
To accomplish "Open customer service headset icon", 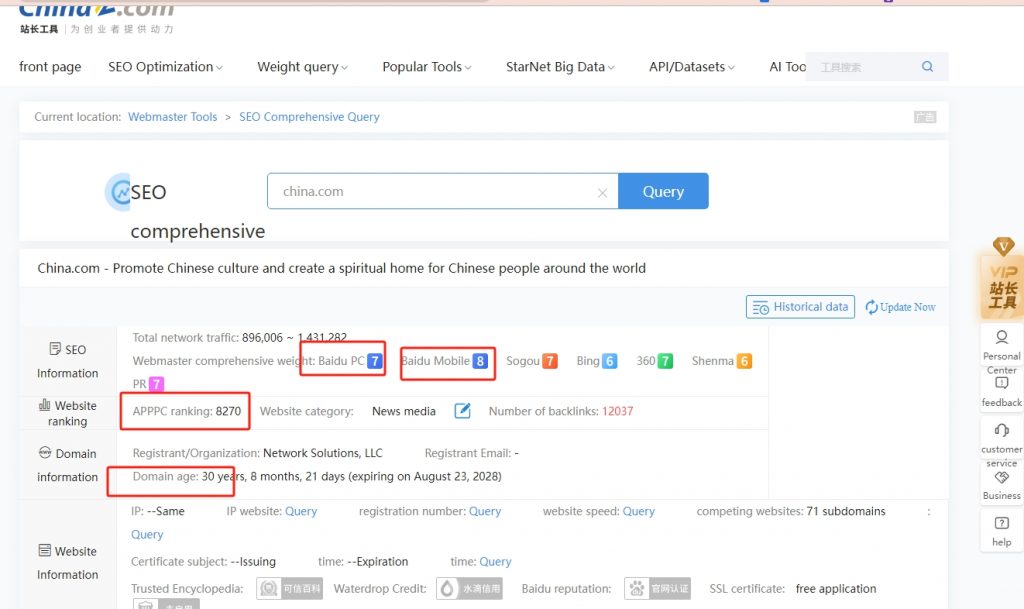I will pyautogui.click(x=1001, y=429).
